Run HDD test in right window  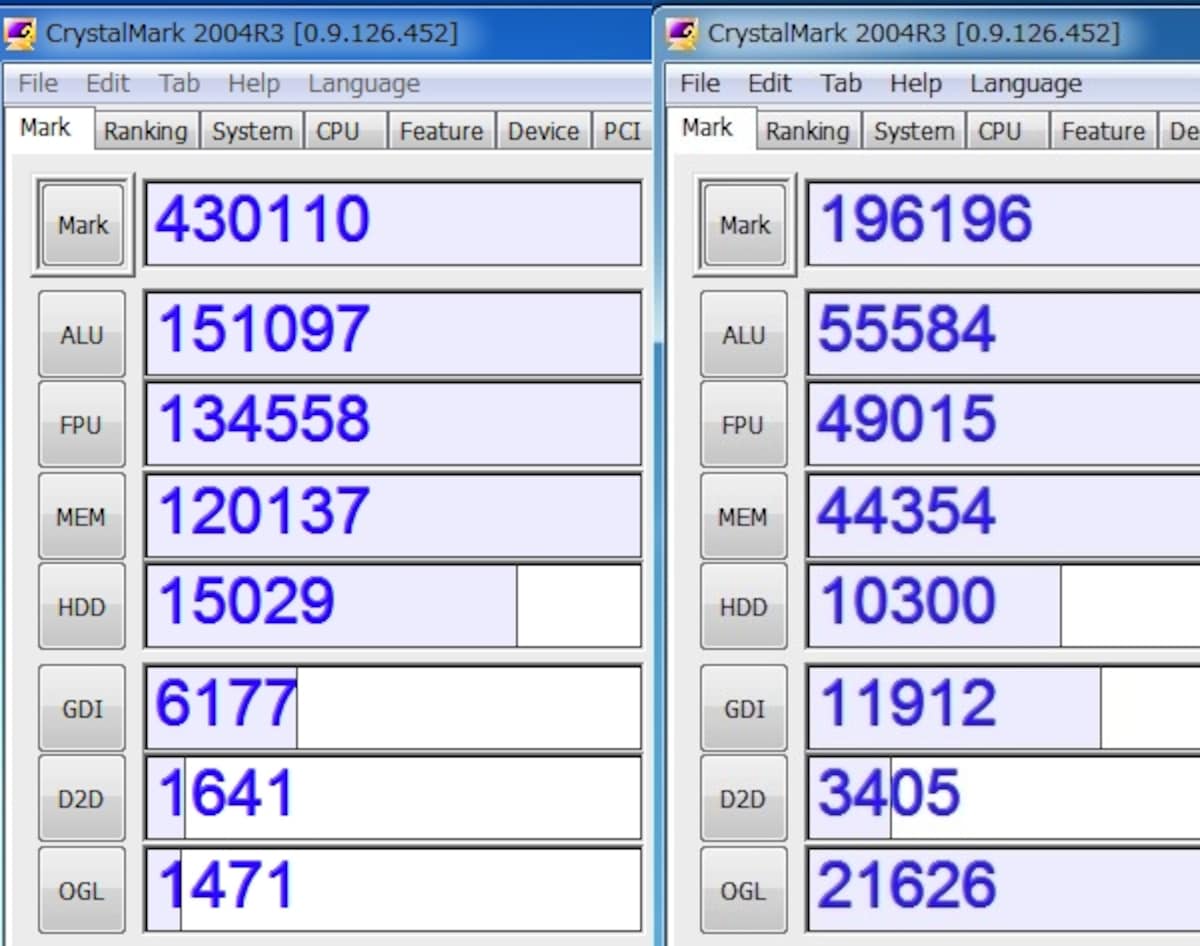[744, 606]
